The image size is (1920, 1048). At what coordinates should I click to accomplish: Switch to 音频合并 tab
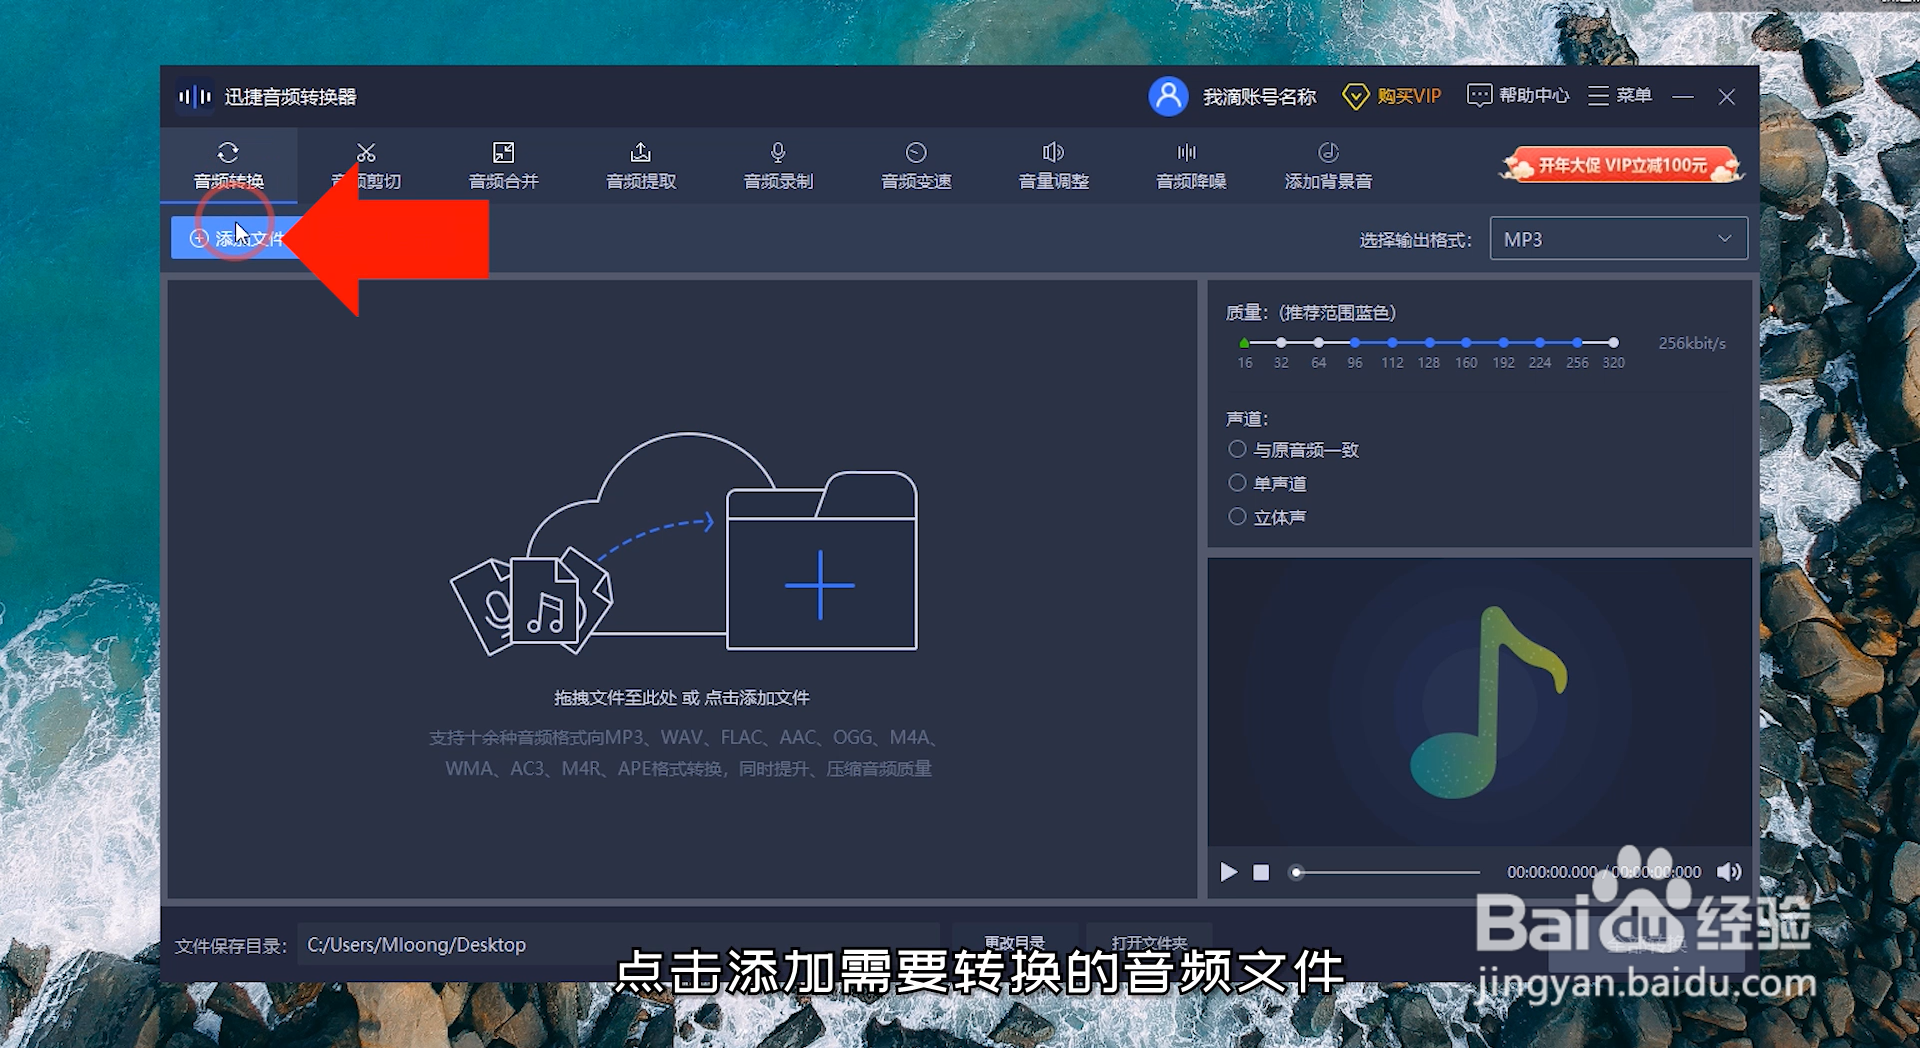click(503, 166)
